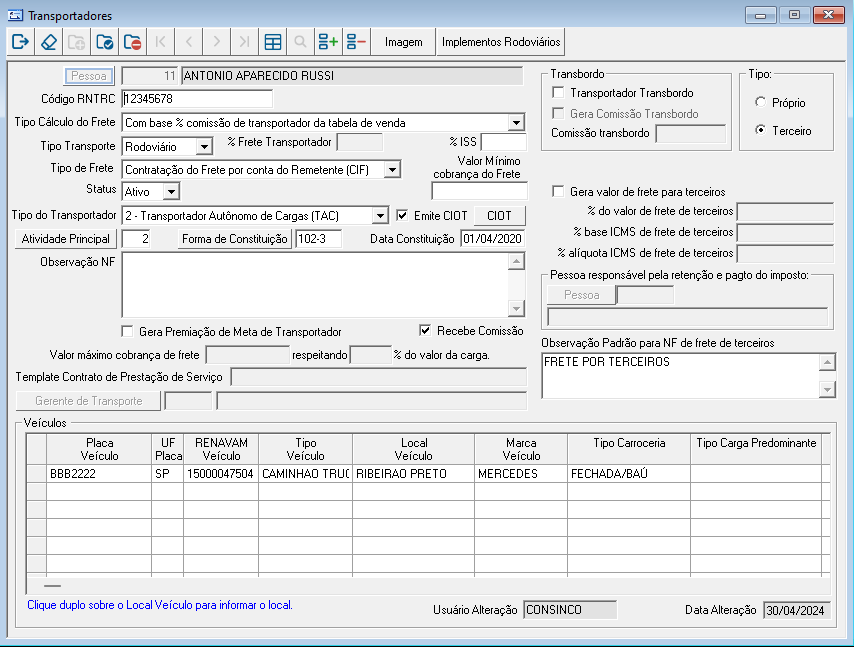Click the Pessoa button near name field
The height and width of the screenshot is (647, 854).
point(89,76)
